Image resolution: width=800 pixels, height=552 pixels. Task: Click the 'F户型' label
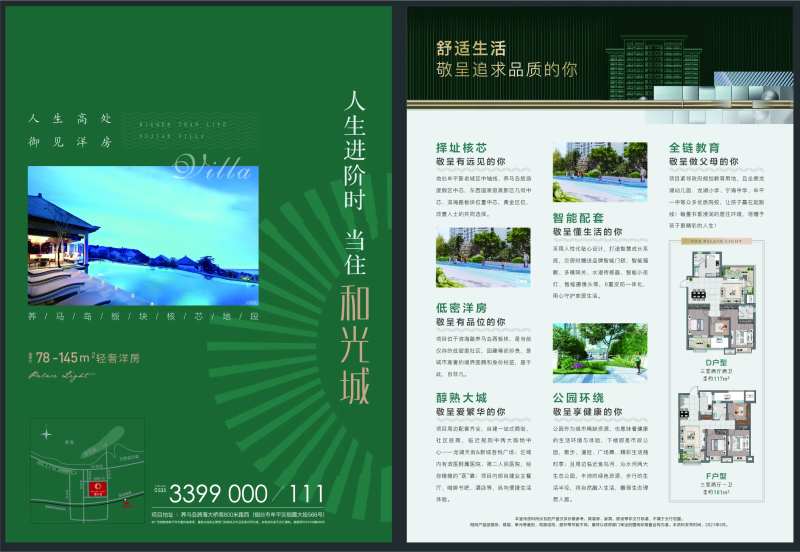716,476
